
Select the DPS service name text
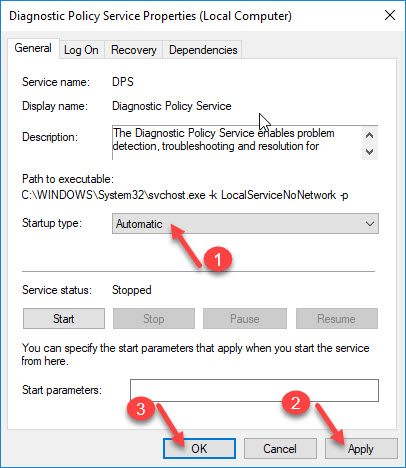pos(123,82)
